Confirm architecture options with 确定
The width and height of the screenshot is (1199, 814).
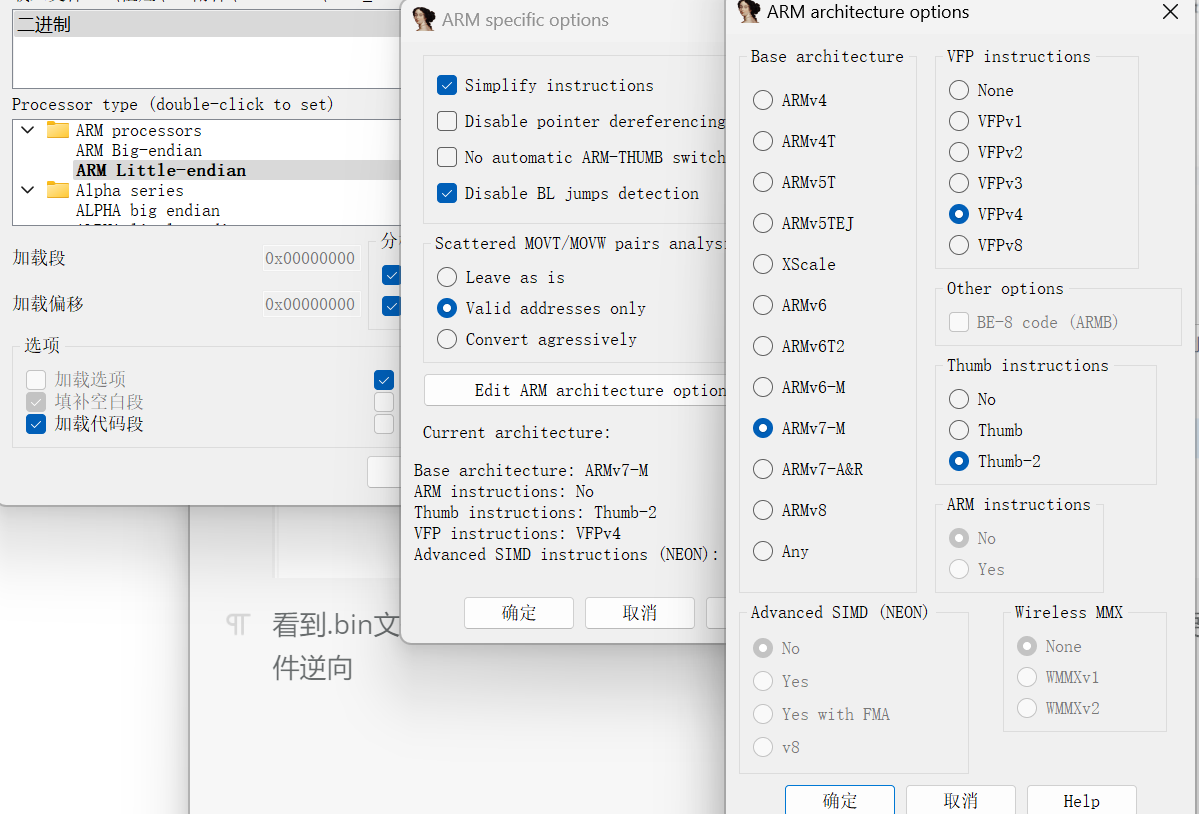coord(839,801)
